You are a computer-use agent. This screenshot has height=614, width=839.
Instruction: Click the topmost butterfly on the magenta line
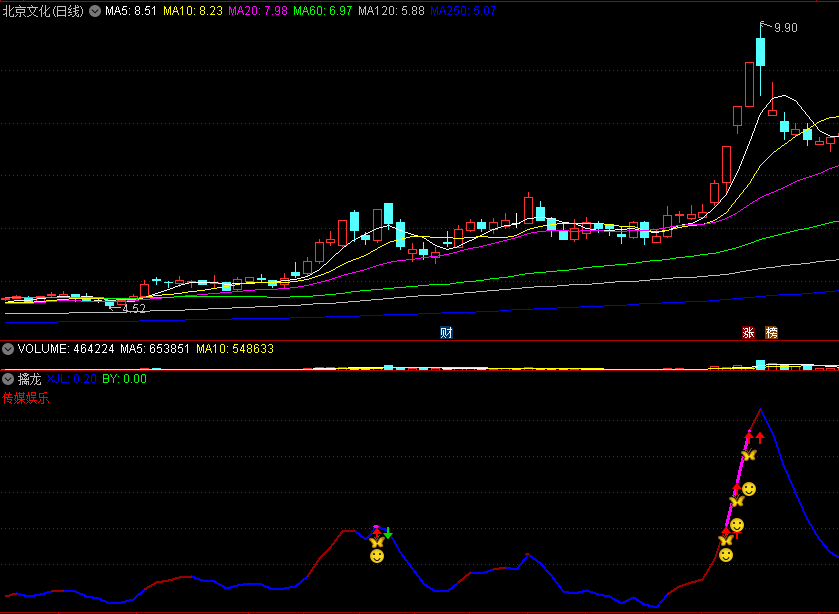(749, 455)
